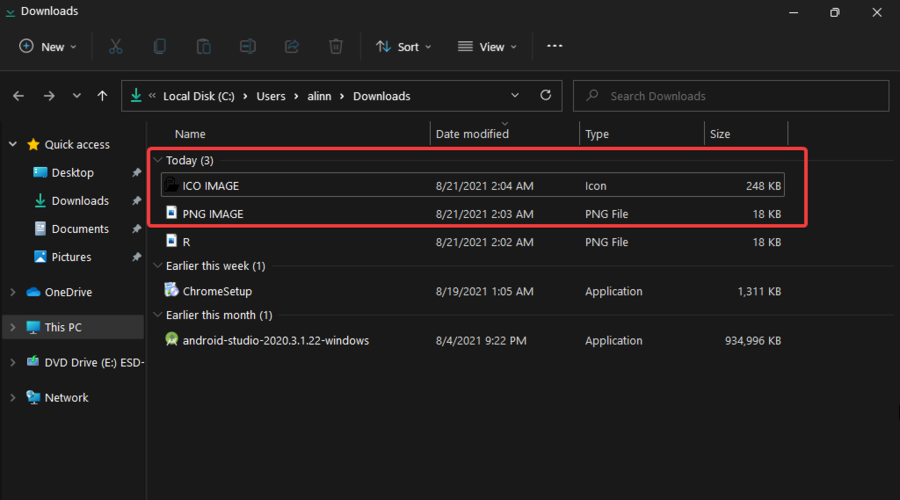Image resolution: width=900 pixels, height=500 pixels.
Task: Click the Cut scissors icon in toolbar
Action: coord(115,46)
